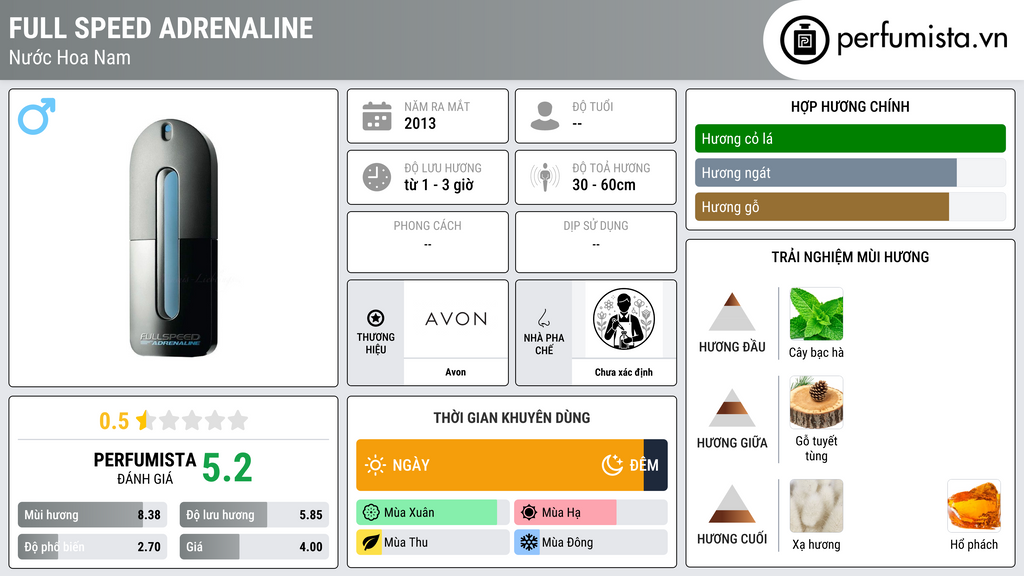The width and height of the screenshot is (1024, 576).
Task: Click the nose icon above Nhà pha chế
Action: coord(543,318)
